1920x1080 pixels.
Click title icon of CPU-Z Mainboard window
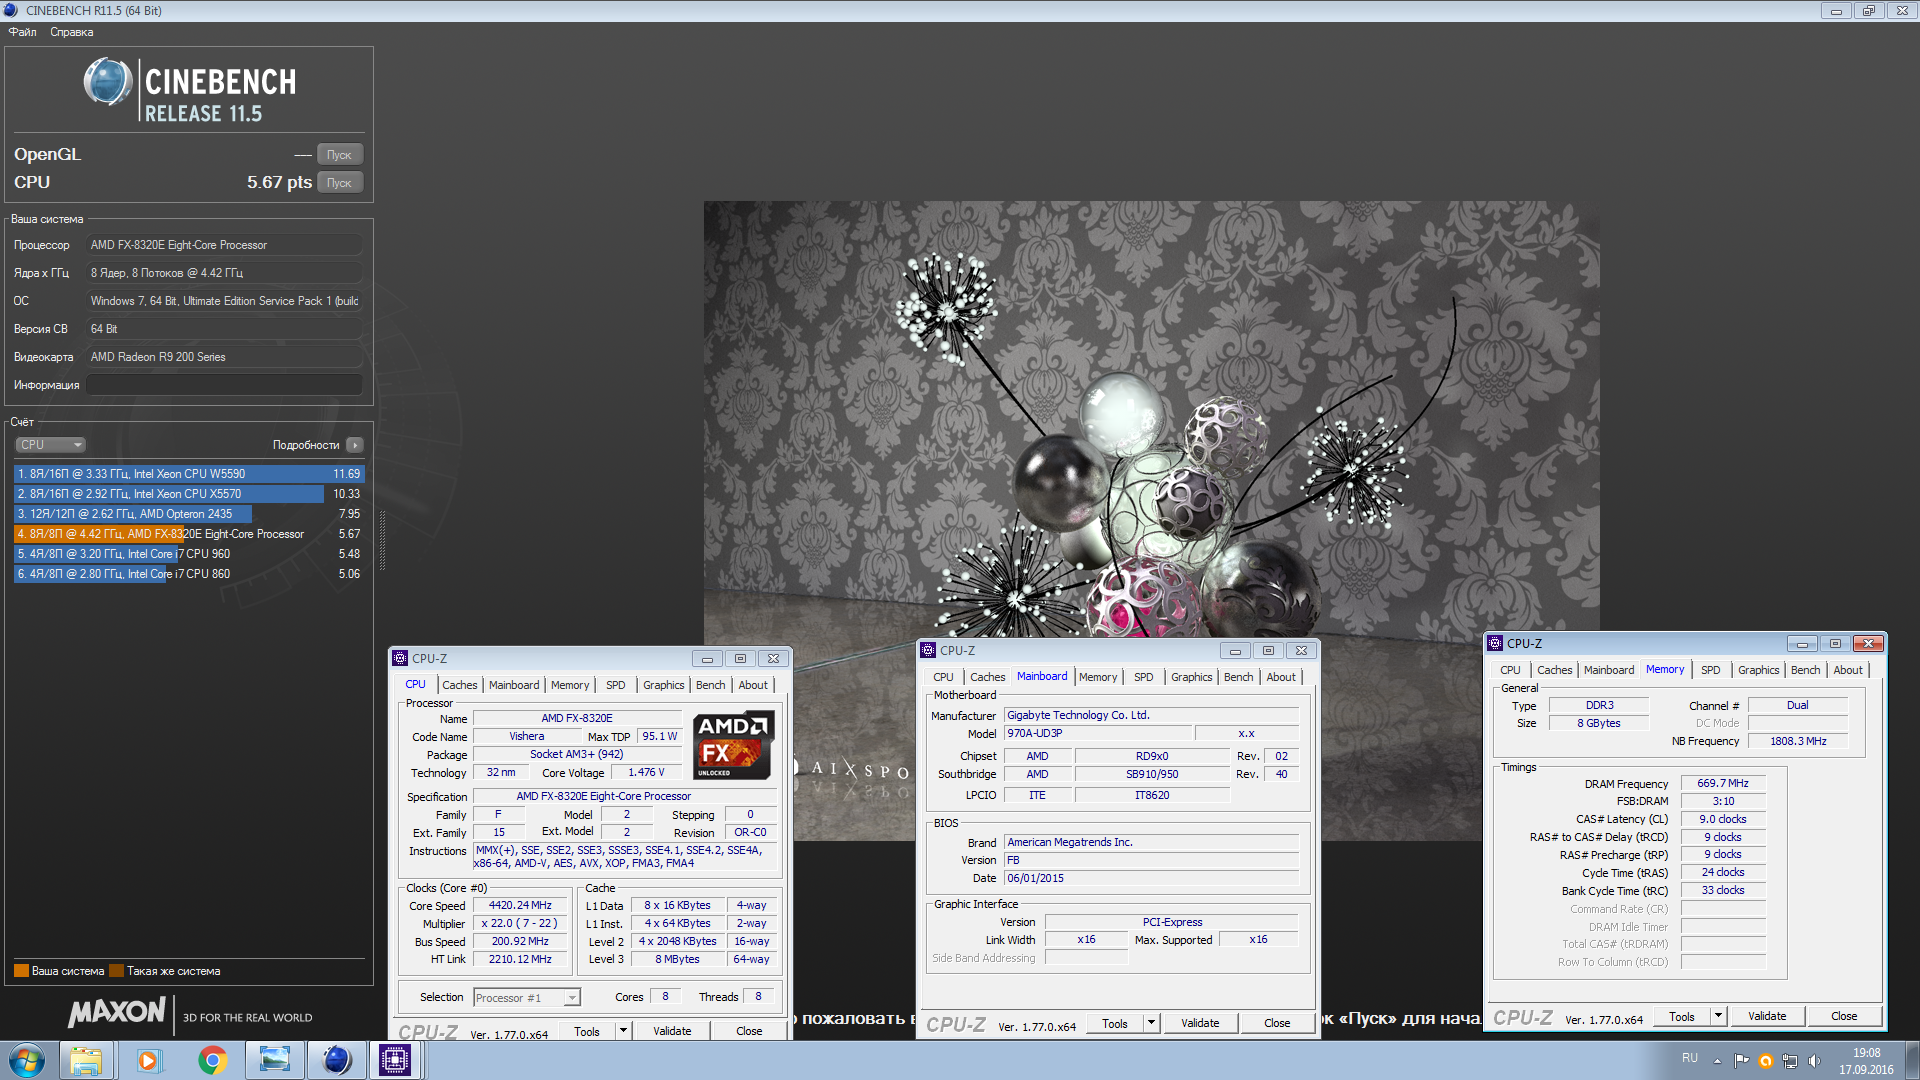tap(928, 650)
